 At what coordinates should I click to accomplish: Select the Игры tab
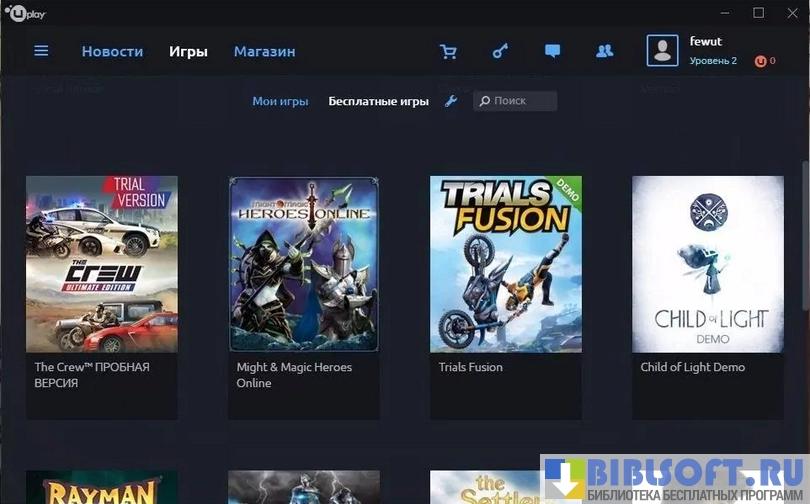[188, 51]
